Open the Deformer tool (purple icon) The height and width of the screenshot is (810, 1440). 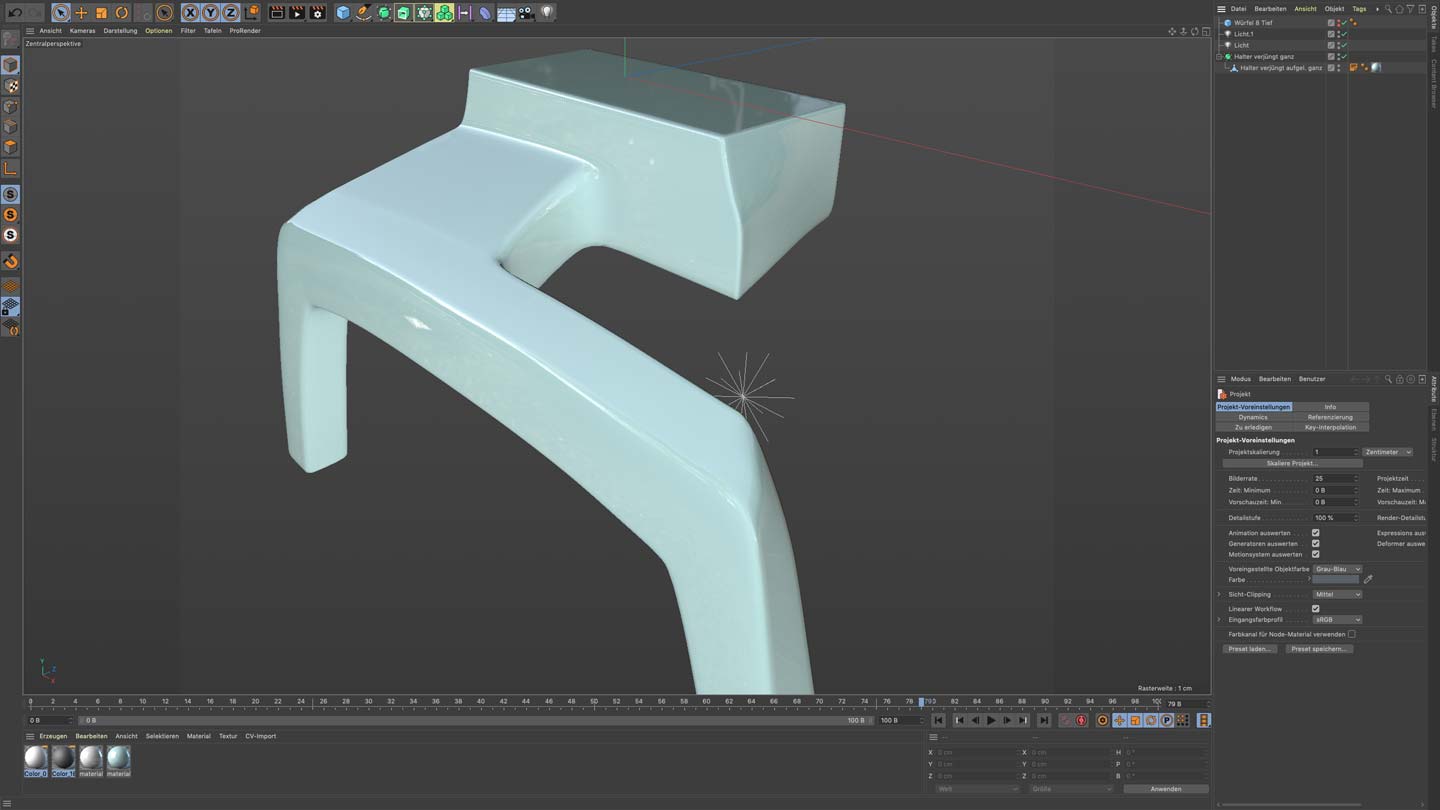485,13
